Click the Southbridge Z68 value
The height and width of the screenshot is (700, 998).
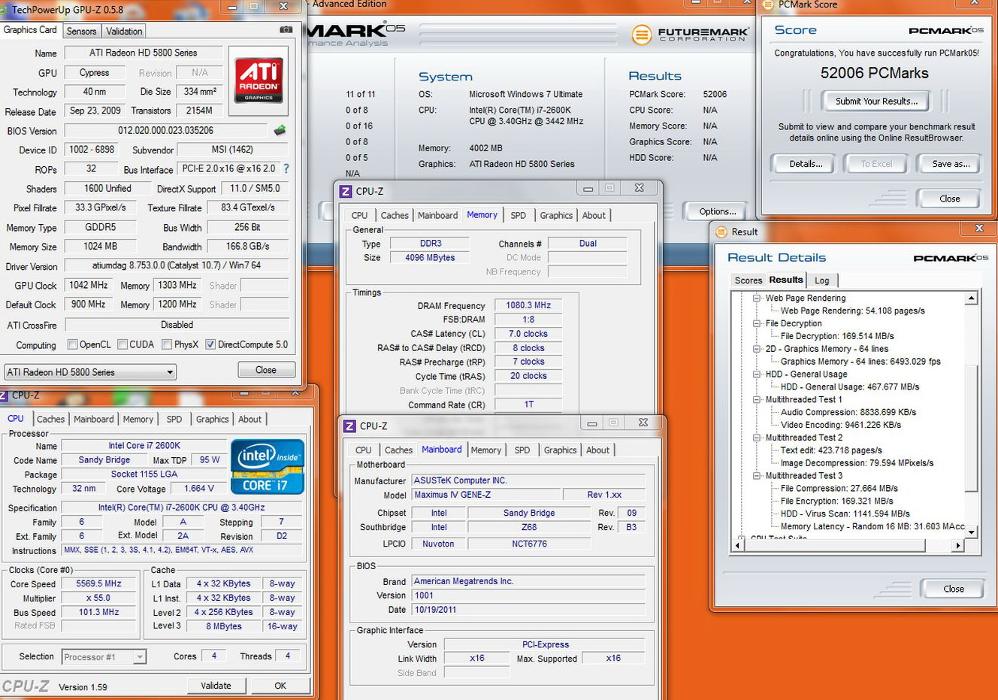529,528
